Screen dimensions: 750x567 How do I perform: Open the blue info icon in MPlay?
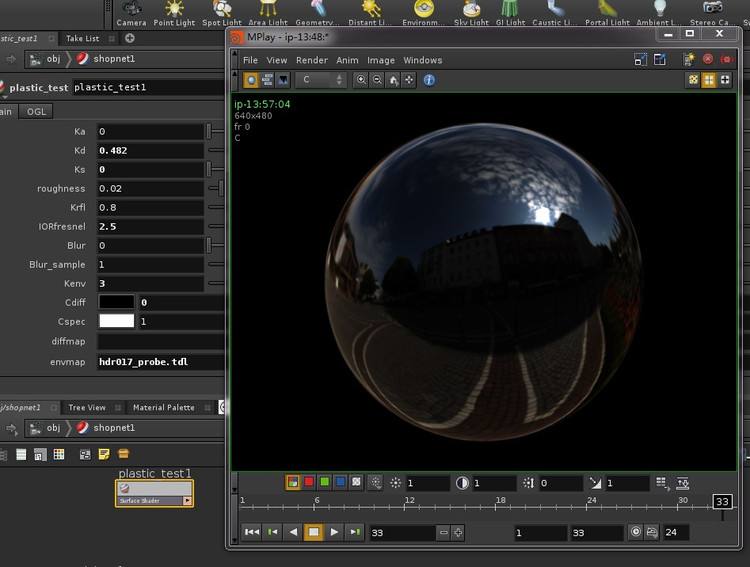tap(429, 80)
